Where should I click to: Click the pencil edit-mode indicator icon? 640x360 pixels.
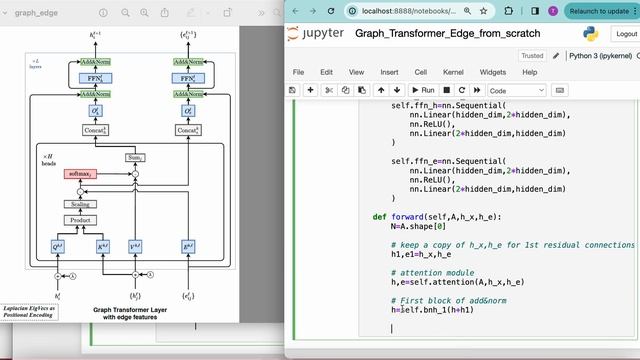[556, 56]
